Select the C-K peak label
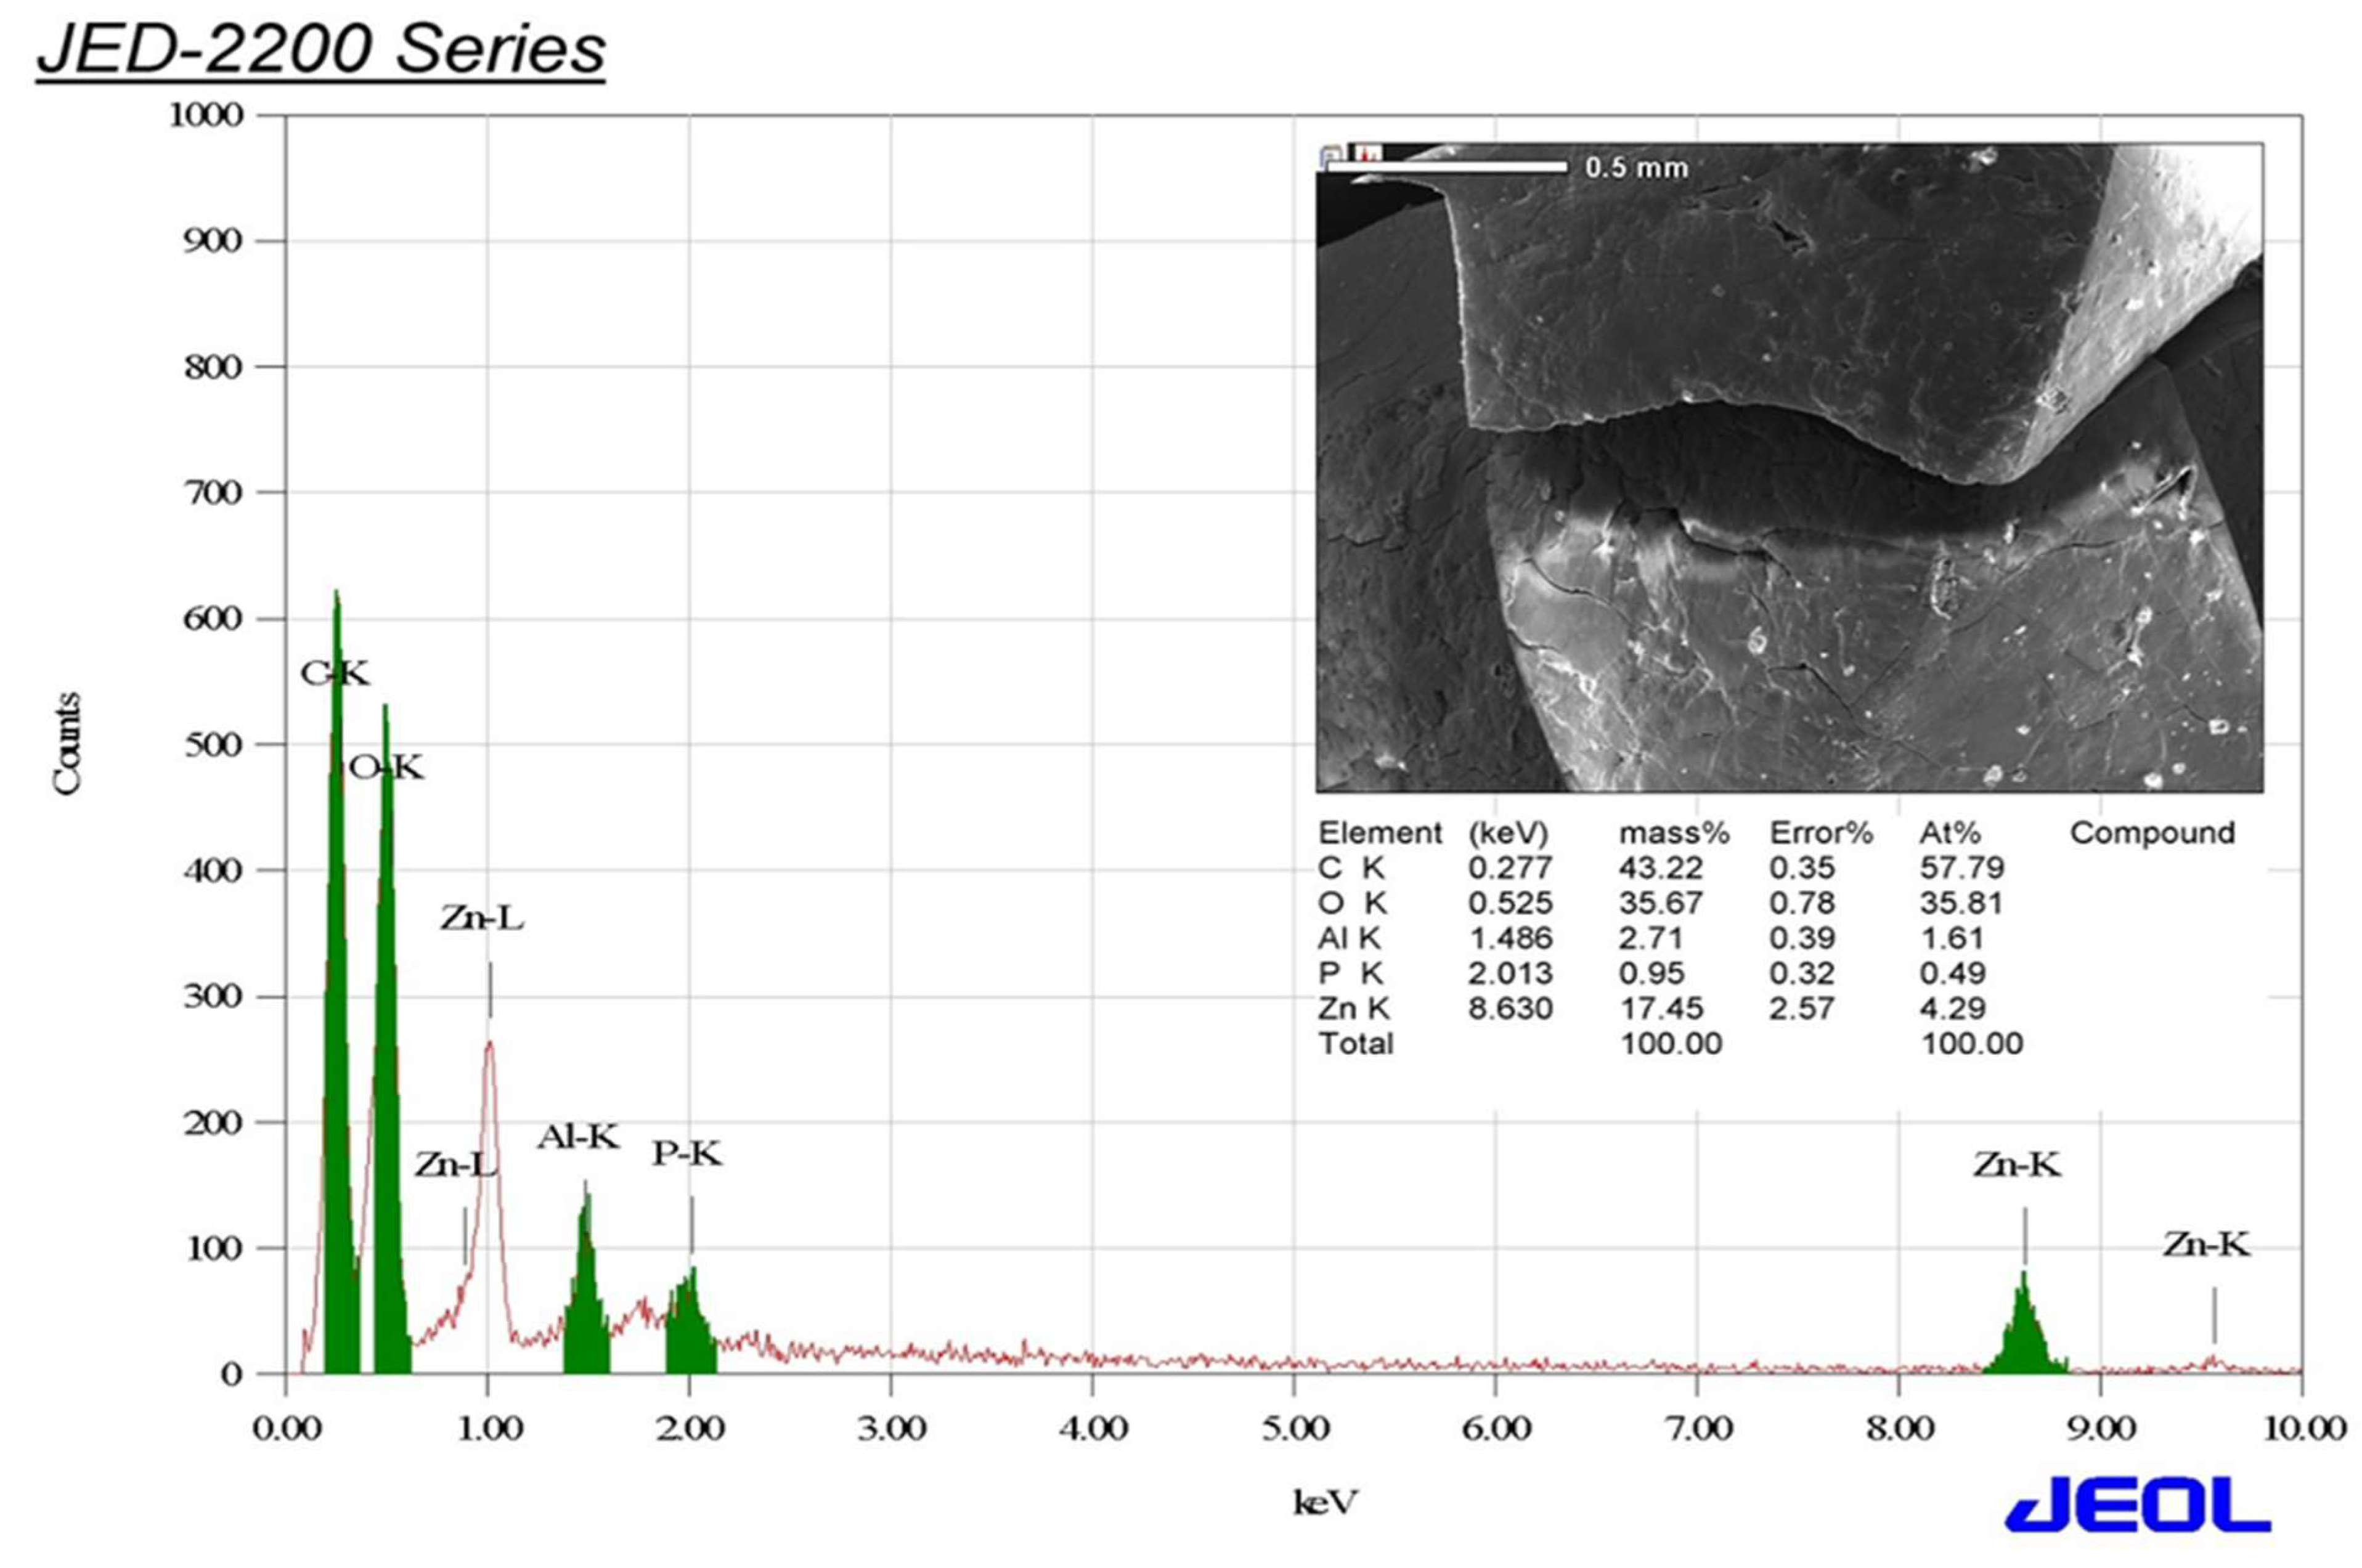Viewport: 2362px width, 1568px height. 335,674
